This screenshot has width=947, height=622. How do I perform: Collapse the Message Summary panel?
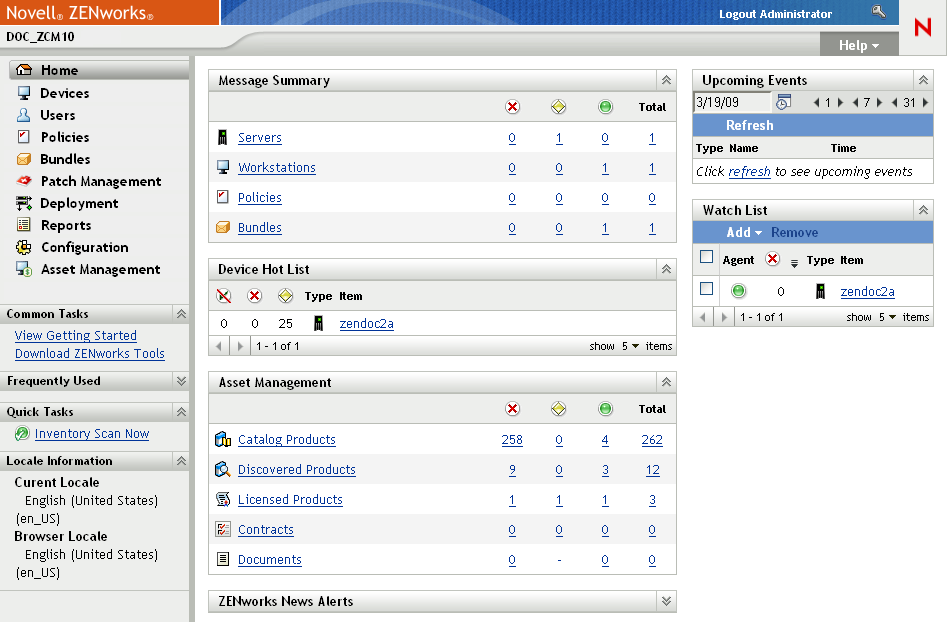tap(666, 80)
